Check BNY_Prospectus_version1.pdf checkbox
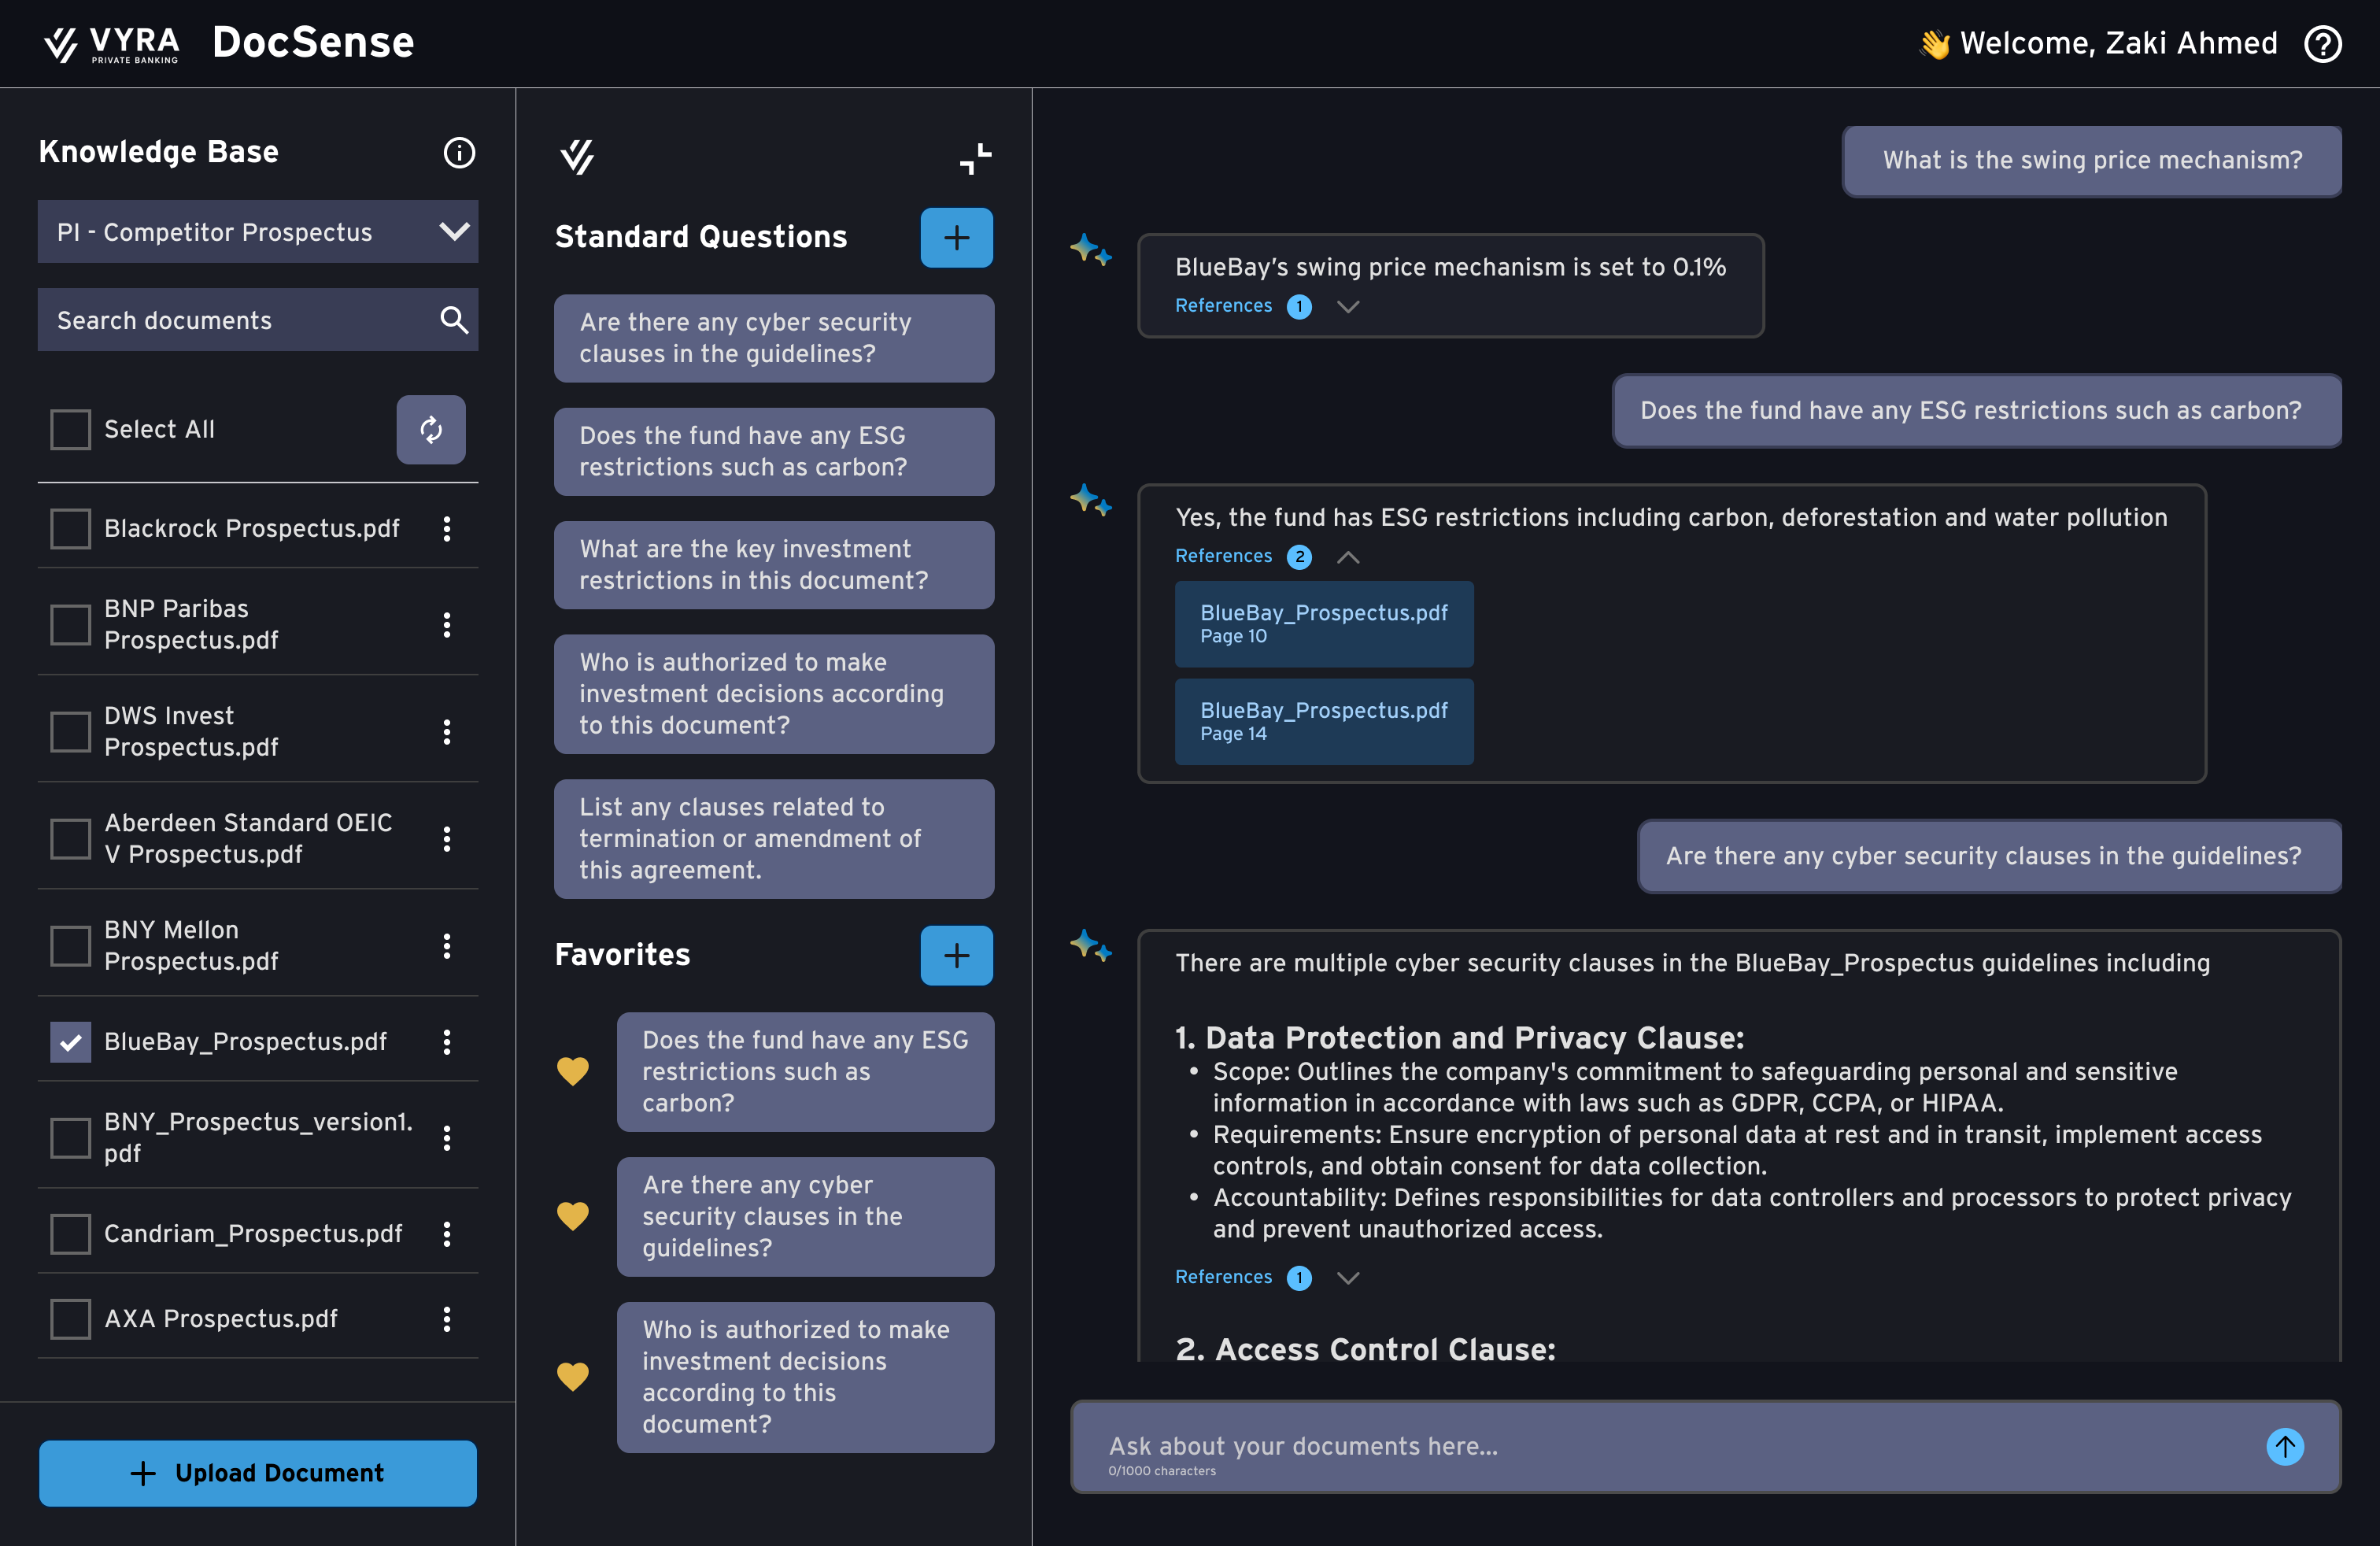 click(x=70, y=1138)
